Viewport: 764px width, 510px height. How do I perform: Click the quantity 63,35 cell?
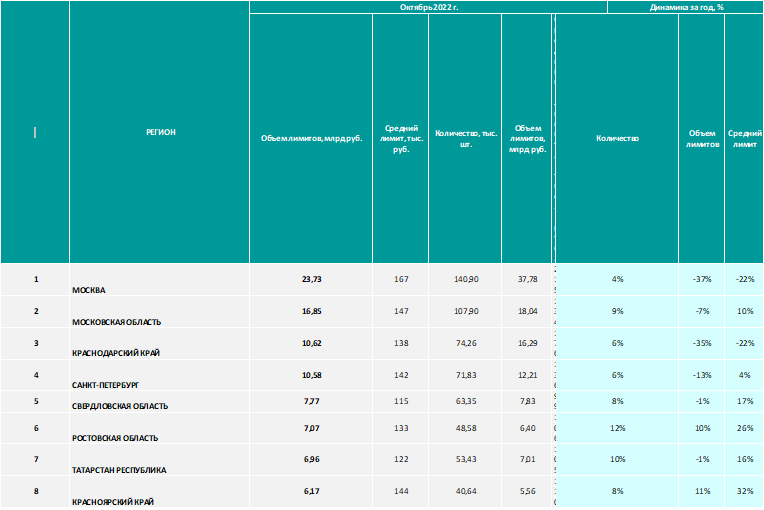[465, 402]
